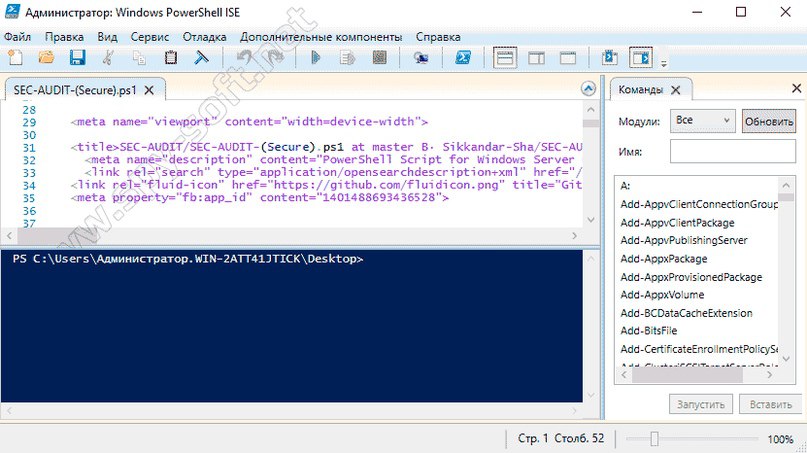The image size is (807, 453).
Task: Redo action in the toolbar
Action: coord(275,57)
